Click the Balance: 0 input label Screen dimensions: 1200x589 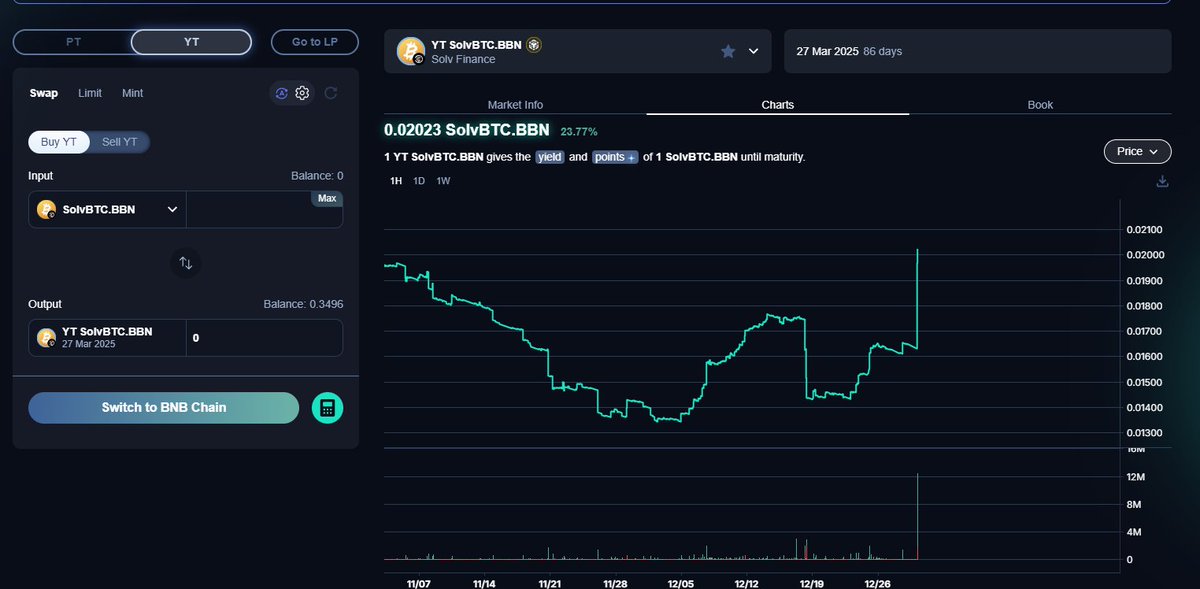[x=317, y=176]
